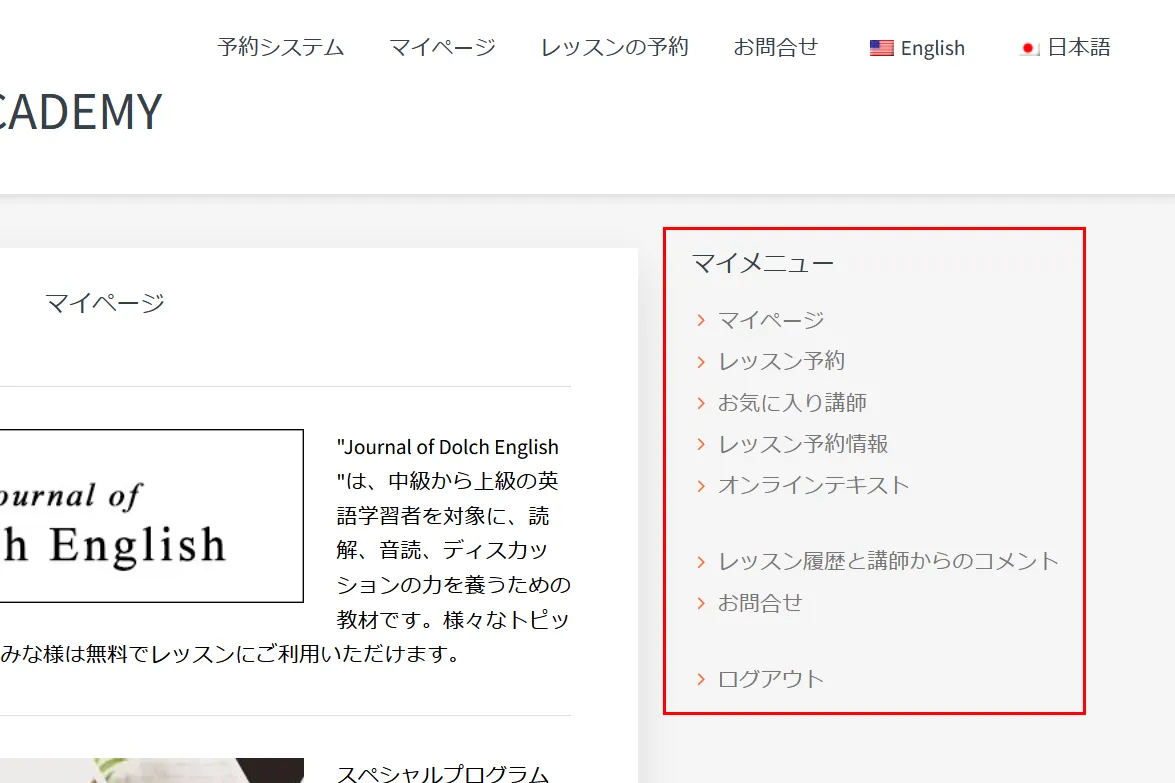The height and width of the screenshot is (783, 1175).
Task: Open マイページ in the top navigation bar
Action: [442, 47]
